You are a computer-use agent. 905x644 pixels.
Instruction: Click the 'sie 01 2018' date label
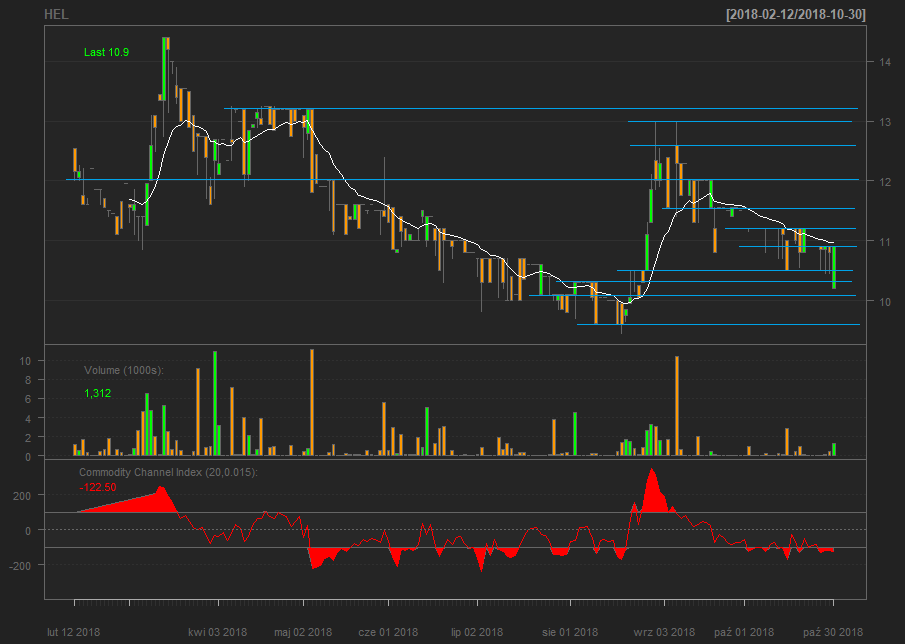pos(570,632)
